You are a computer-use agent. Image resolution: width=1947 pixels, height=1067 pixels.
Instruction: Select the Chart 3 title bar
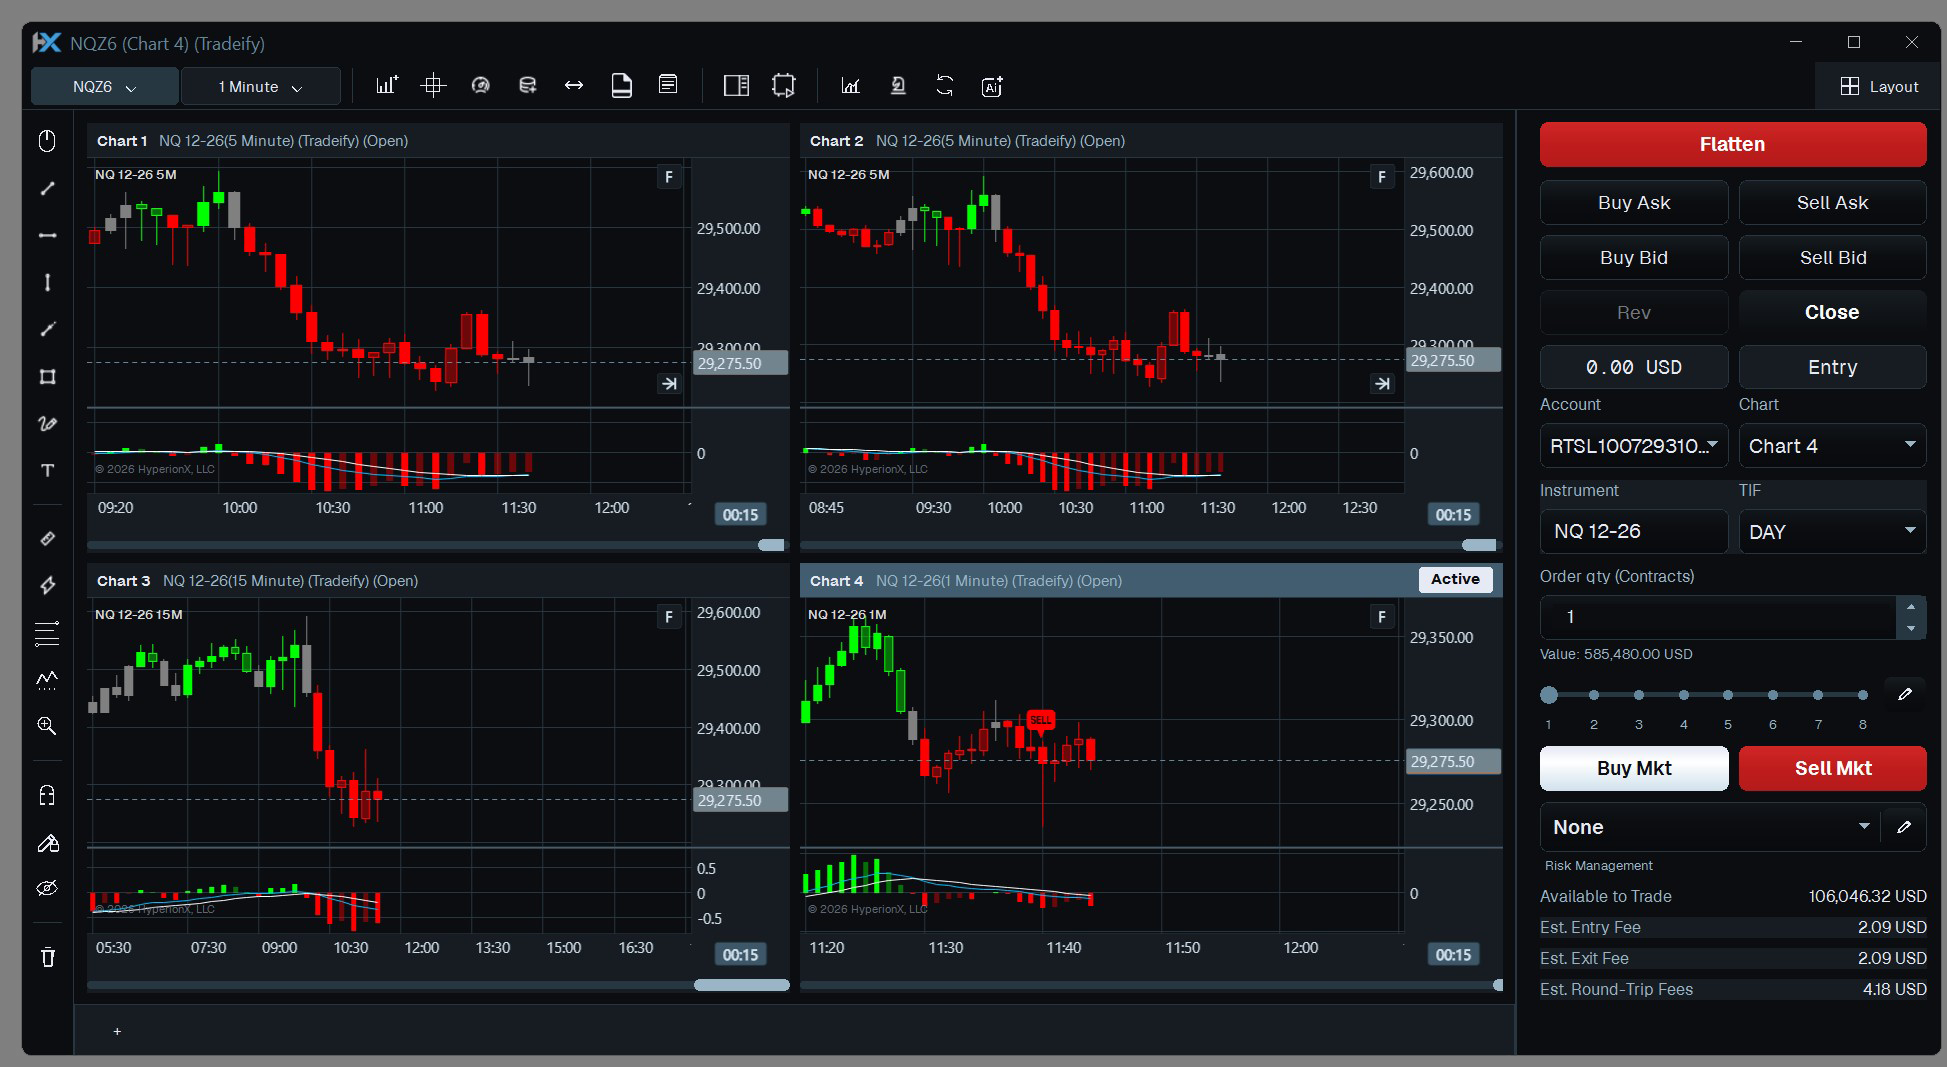tap(438, 581)
